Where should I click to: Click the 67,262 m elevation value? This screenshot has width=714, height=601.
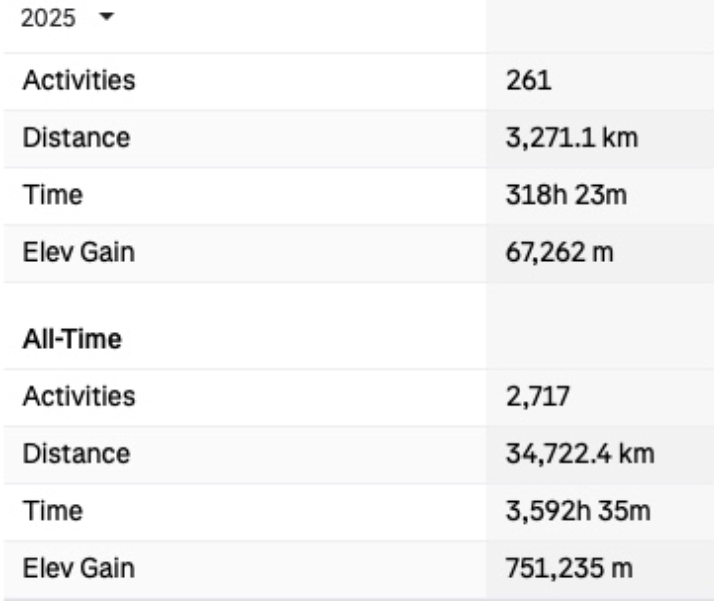coord(562,253)
